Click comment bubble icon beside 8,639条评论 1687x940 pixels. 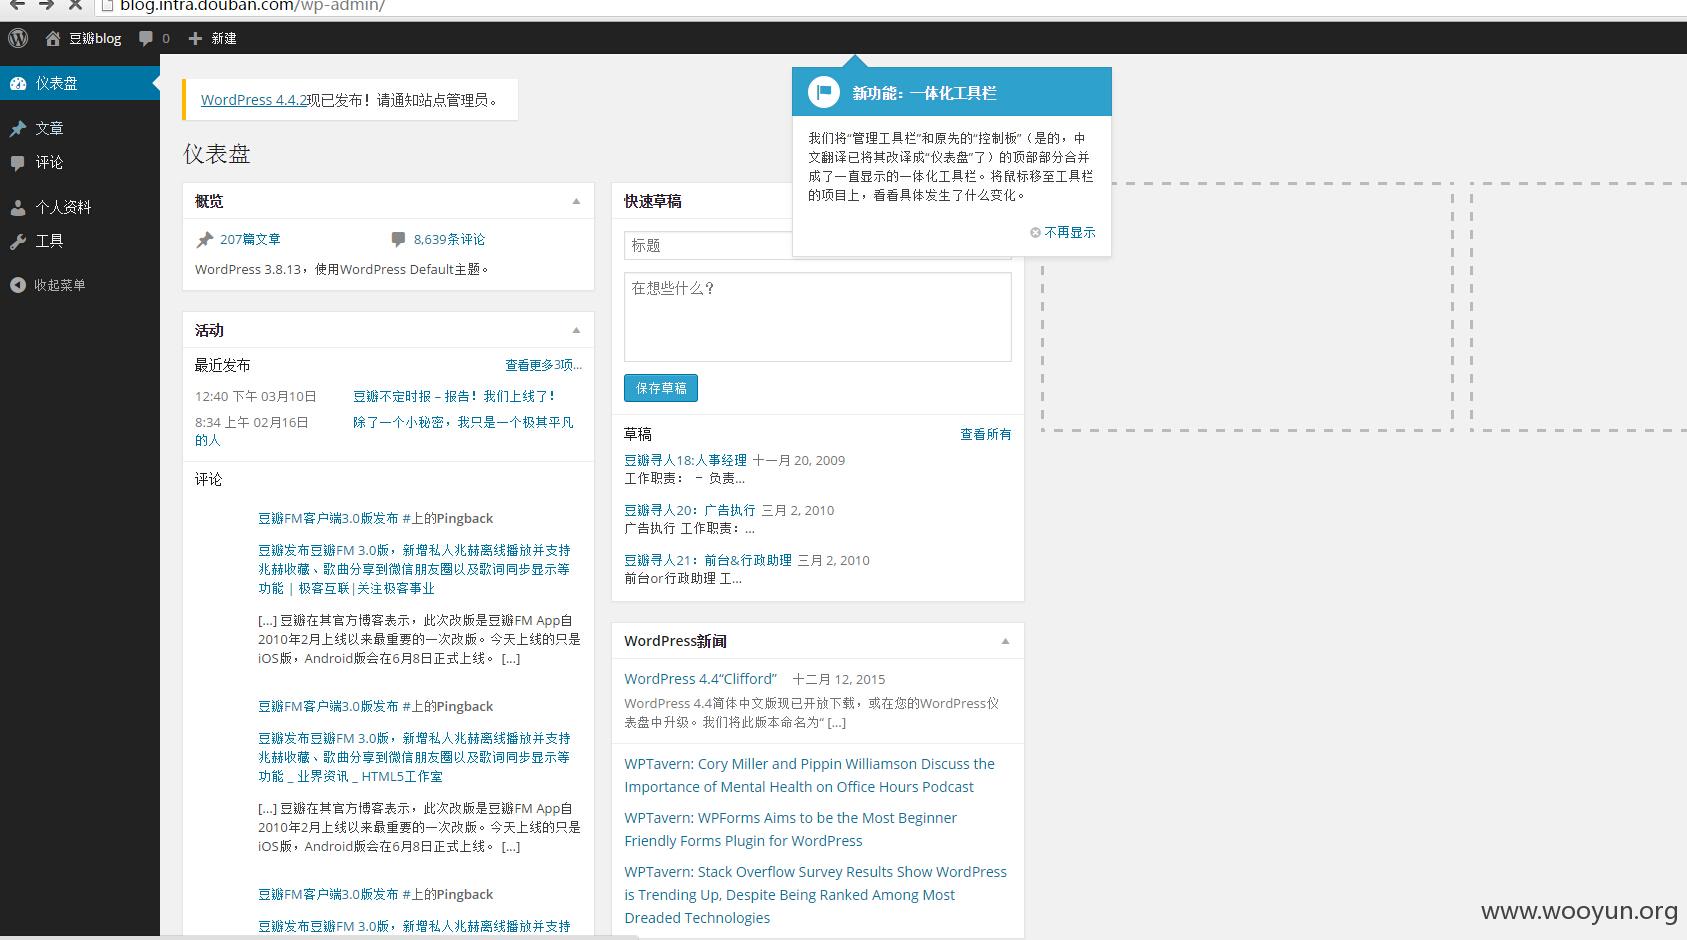tap(398, 239)
